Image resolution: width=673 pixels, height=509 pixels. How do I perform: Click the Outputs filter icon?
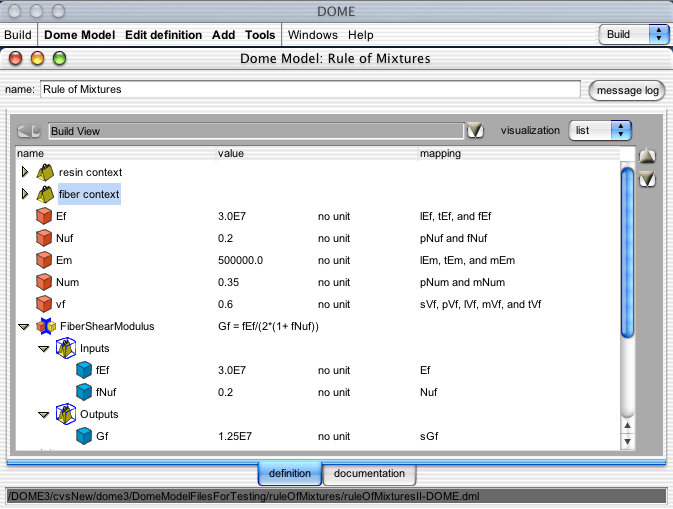66,414
